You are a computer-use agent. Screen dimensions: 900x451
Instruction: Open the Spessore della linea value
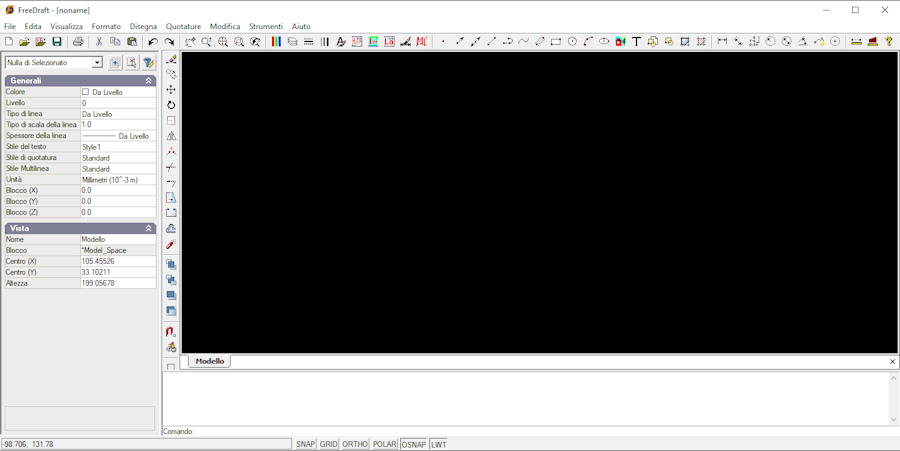118,136
